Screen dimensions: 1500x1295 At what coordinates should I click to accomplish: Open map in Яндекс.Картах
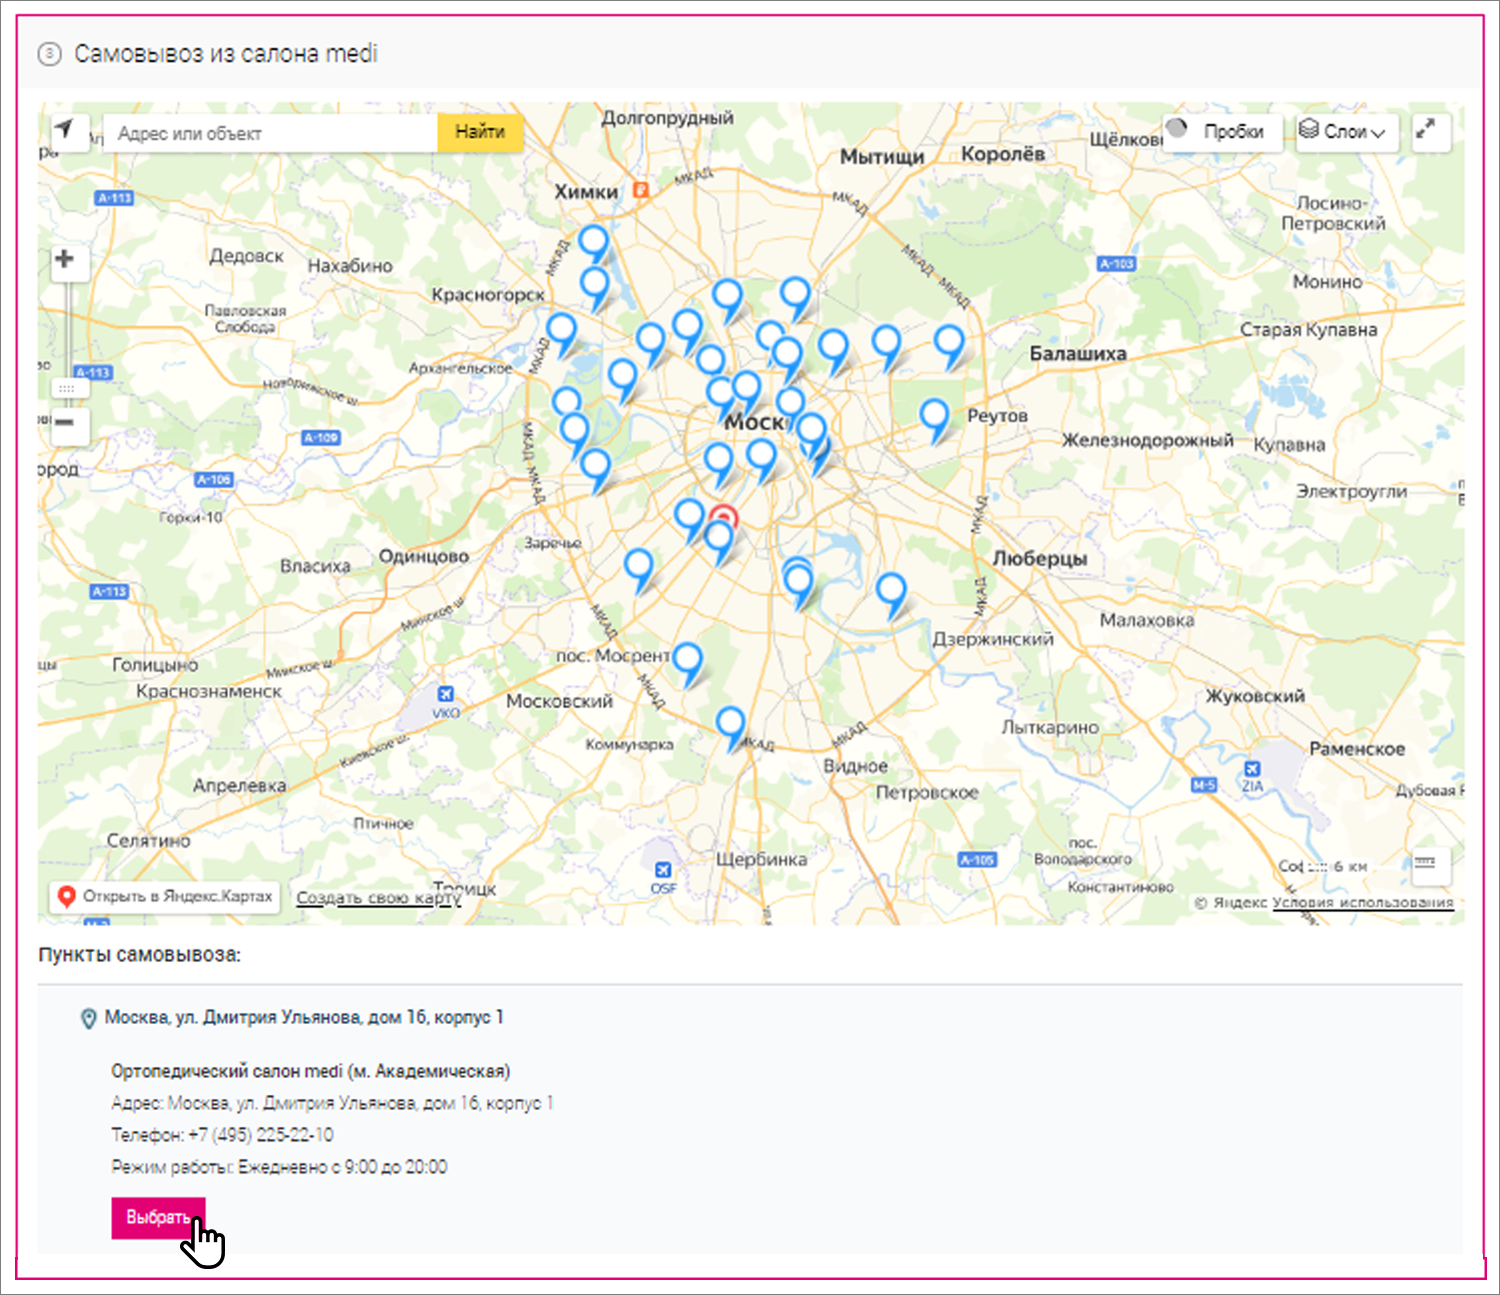(x=166, y=896)
